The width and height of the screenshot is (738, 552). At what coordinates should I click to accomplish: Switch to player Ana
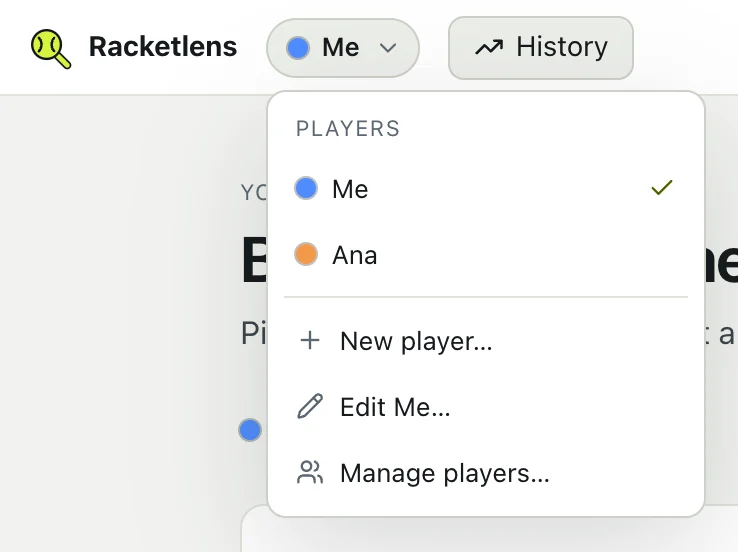pos(486,255)
